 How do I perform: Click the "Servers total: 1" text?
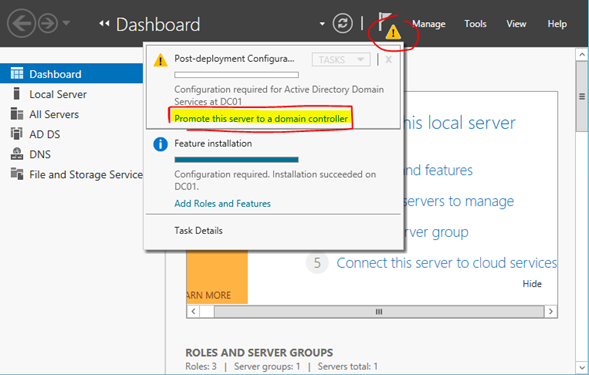(347, 366)
